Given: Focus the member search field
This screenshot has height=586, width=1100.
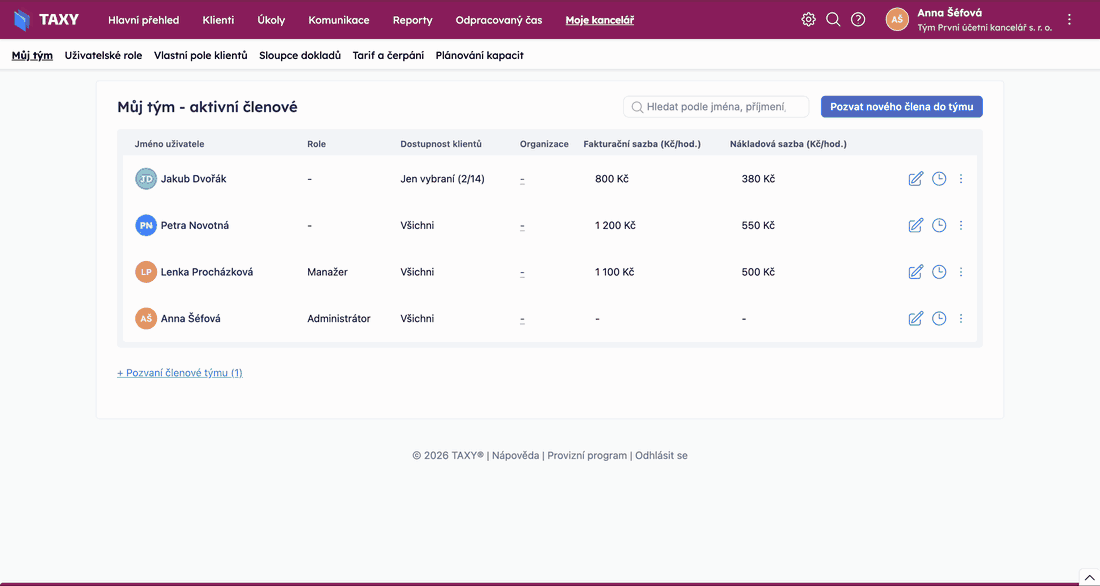Looking at the screenshot, I should pos(716,107).
